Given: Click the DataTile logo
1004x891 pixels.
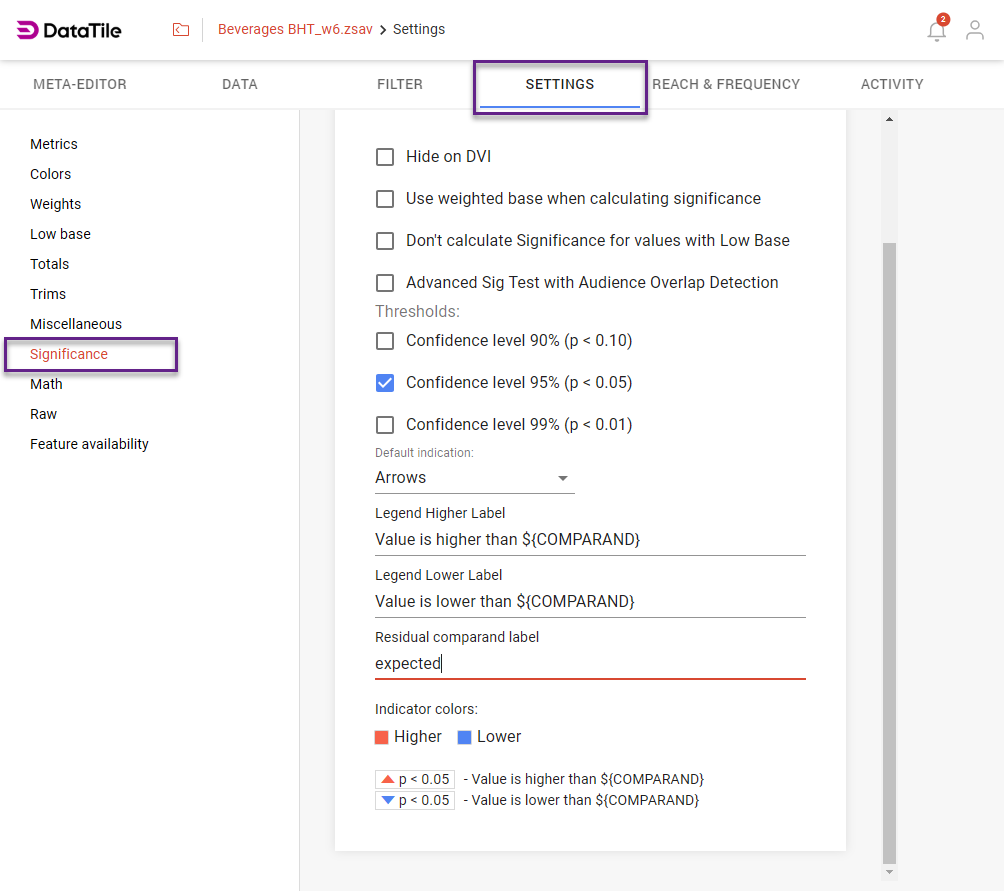Looking at the screenshot, I should click(69, 30).
